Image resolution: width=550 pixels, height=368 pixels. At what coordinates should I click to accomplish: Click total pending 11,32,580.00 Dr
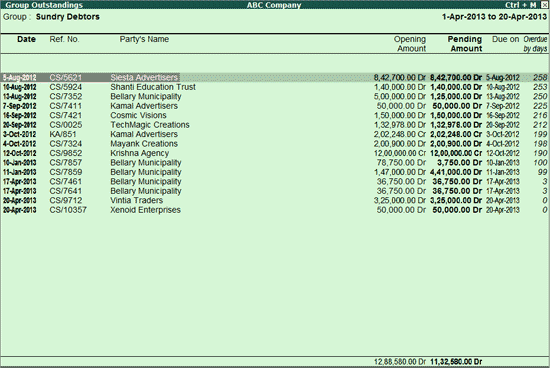tap(456, 362)
